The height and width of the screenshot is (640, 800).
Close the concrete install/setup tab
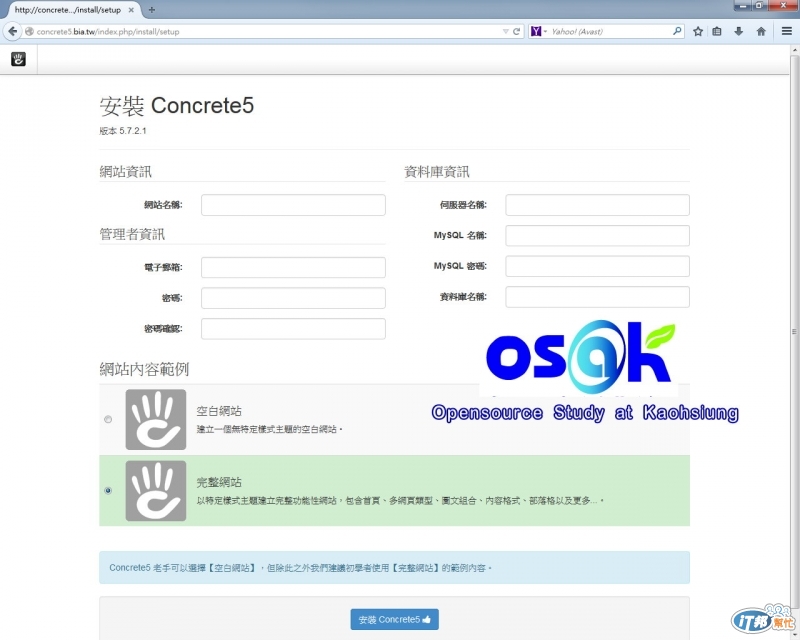tap(131, 10)
